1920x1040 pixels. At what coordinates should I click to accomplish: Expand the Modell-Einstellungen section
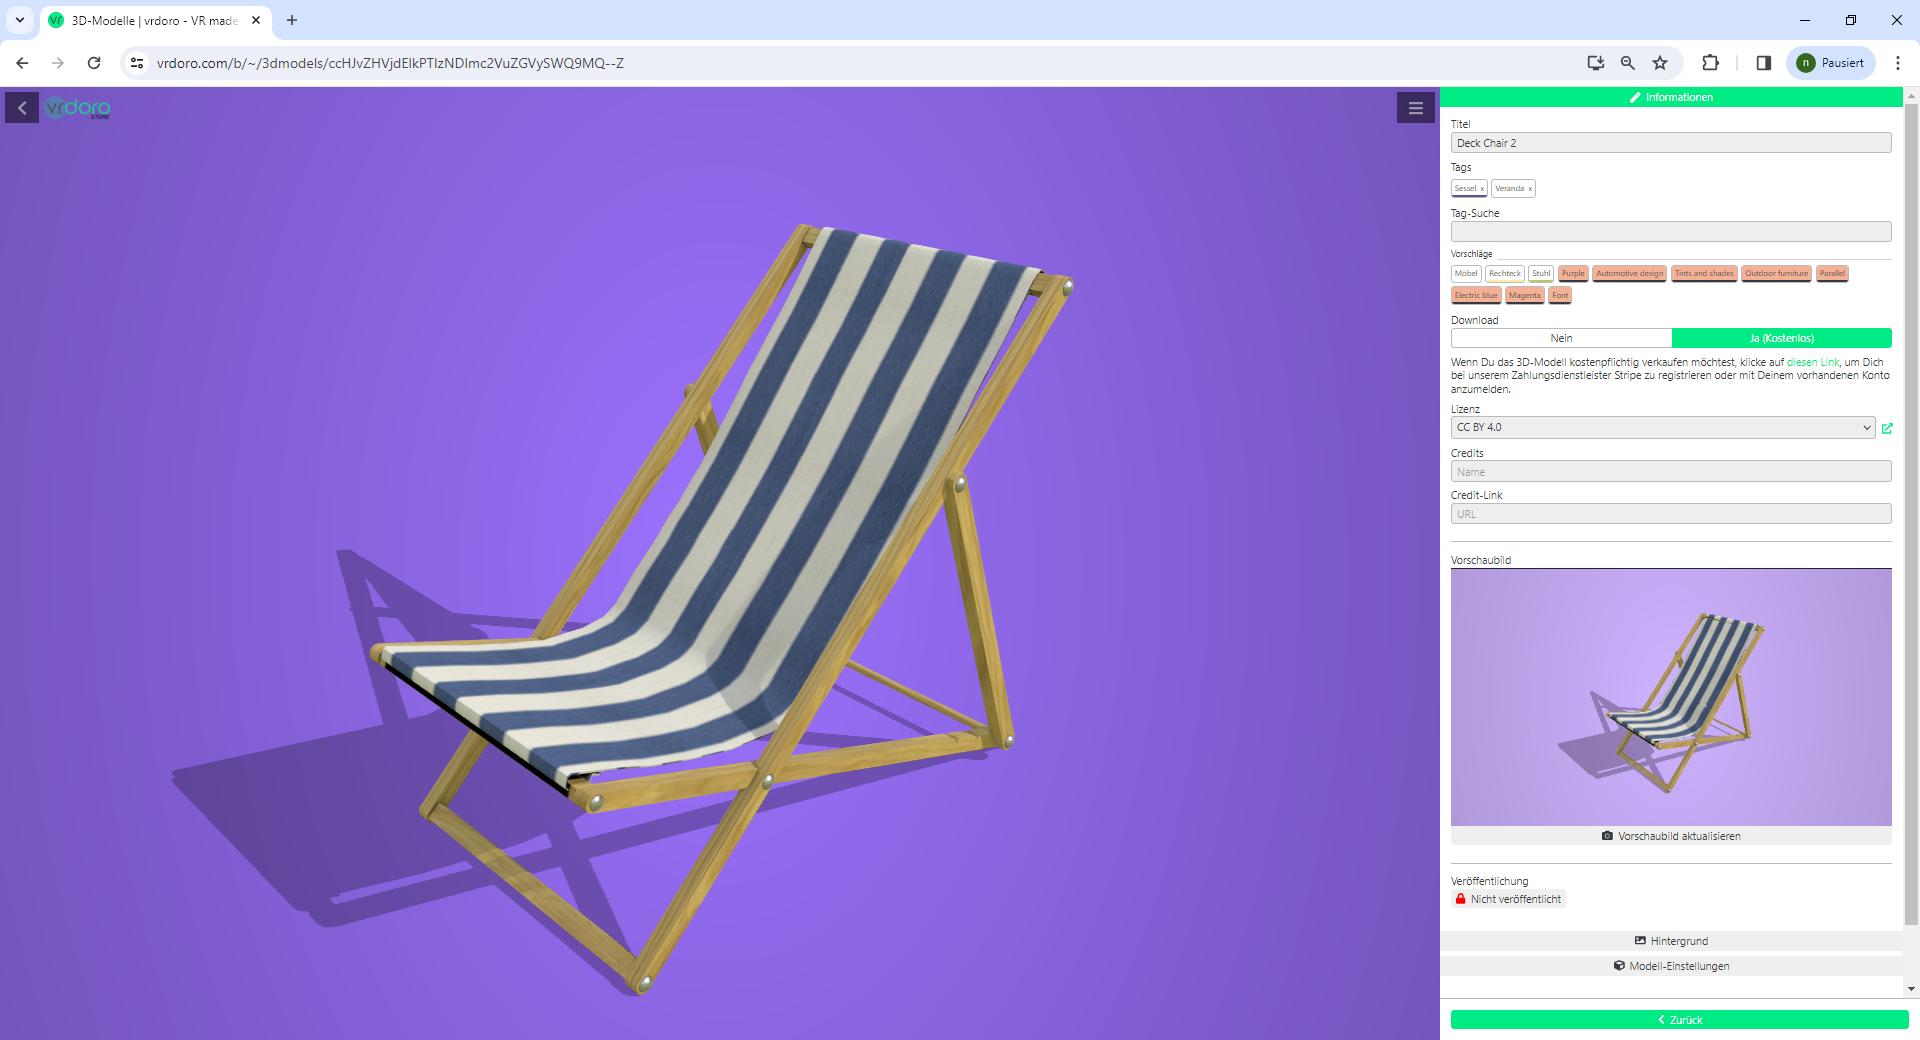point(1671,966)
